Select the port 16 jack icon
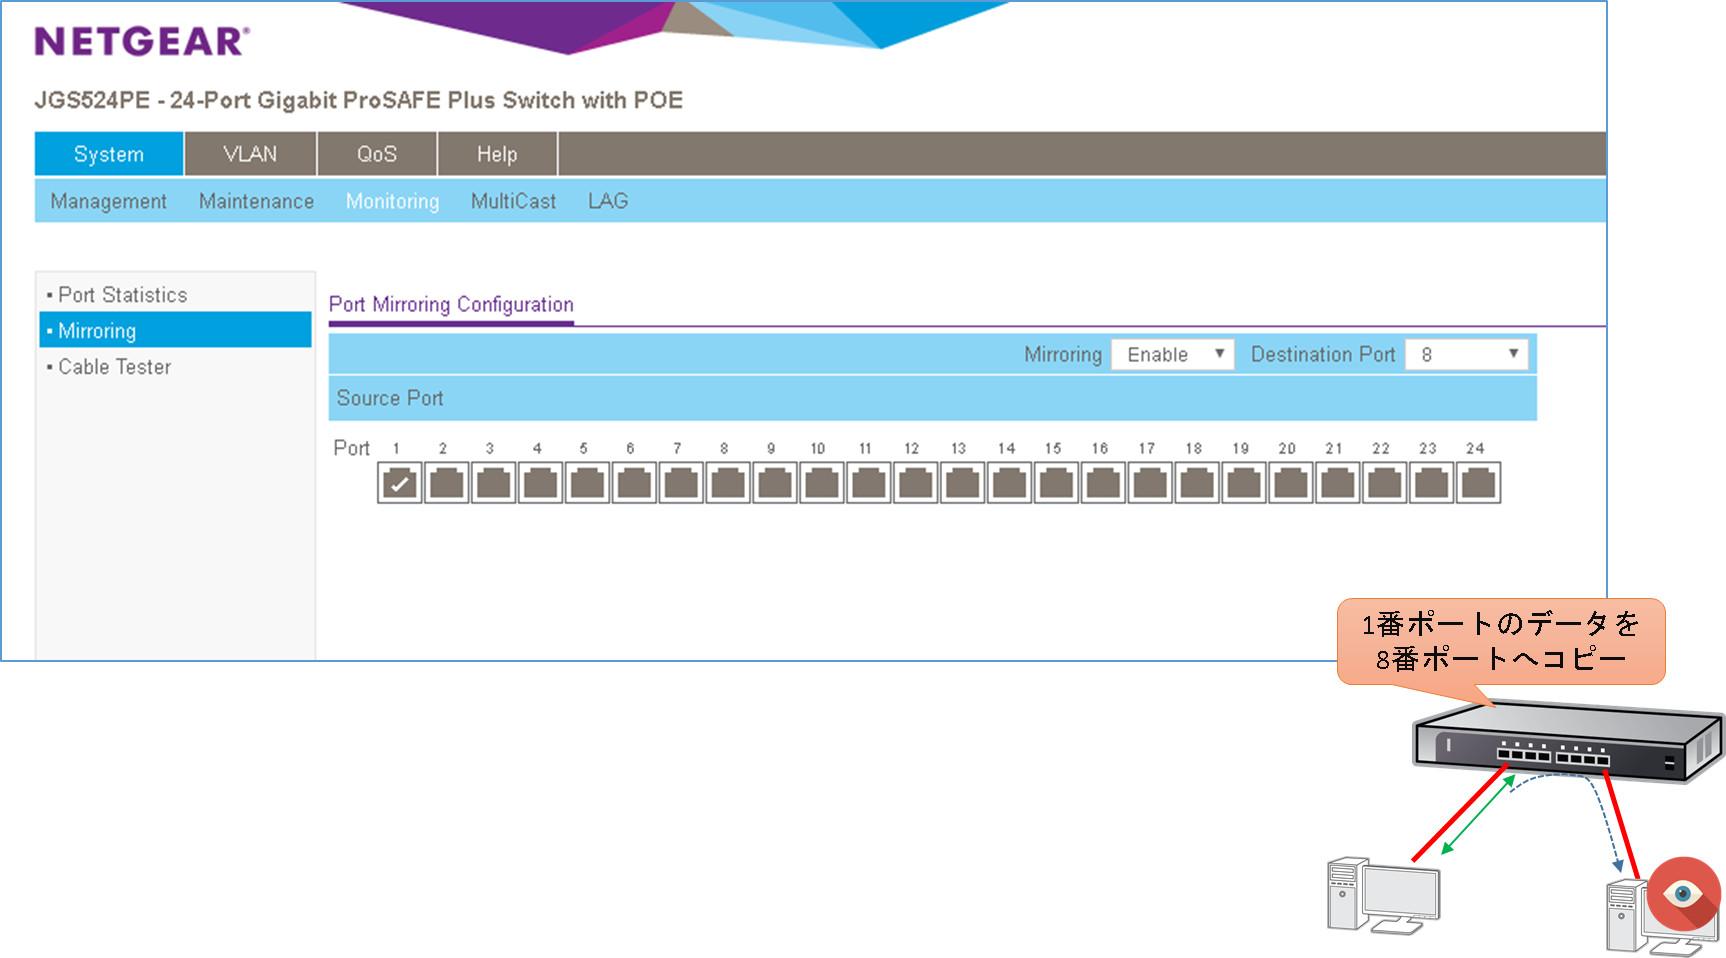This screenshot has height=958, width=1726. 1103,484
